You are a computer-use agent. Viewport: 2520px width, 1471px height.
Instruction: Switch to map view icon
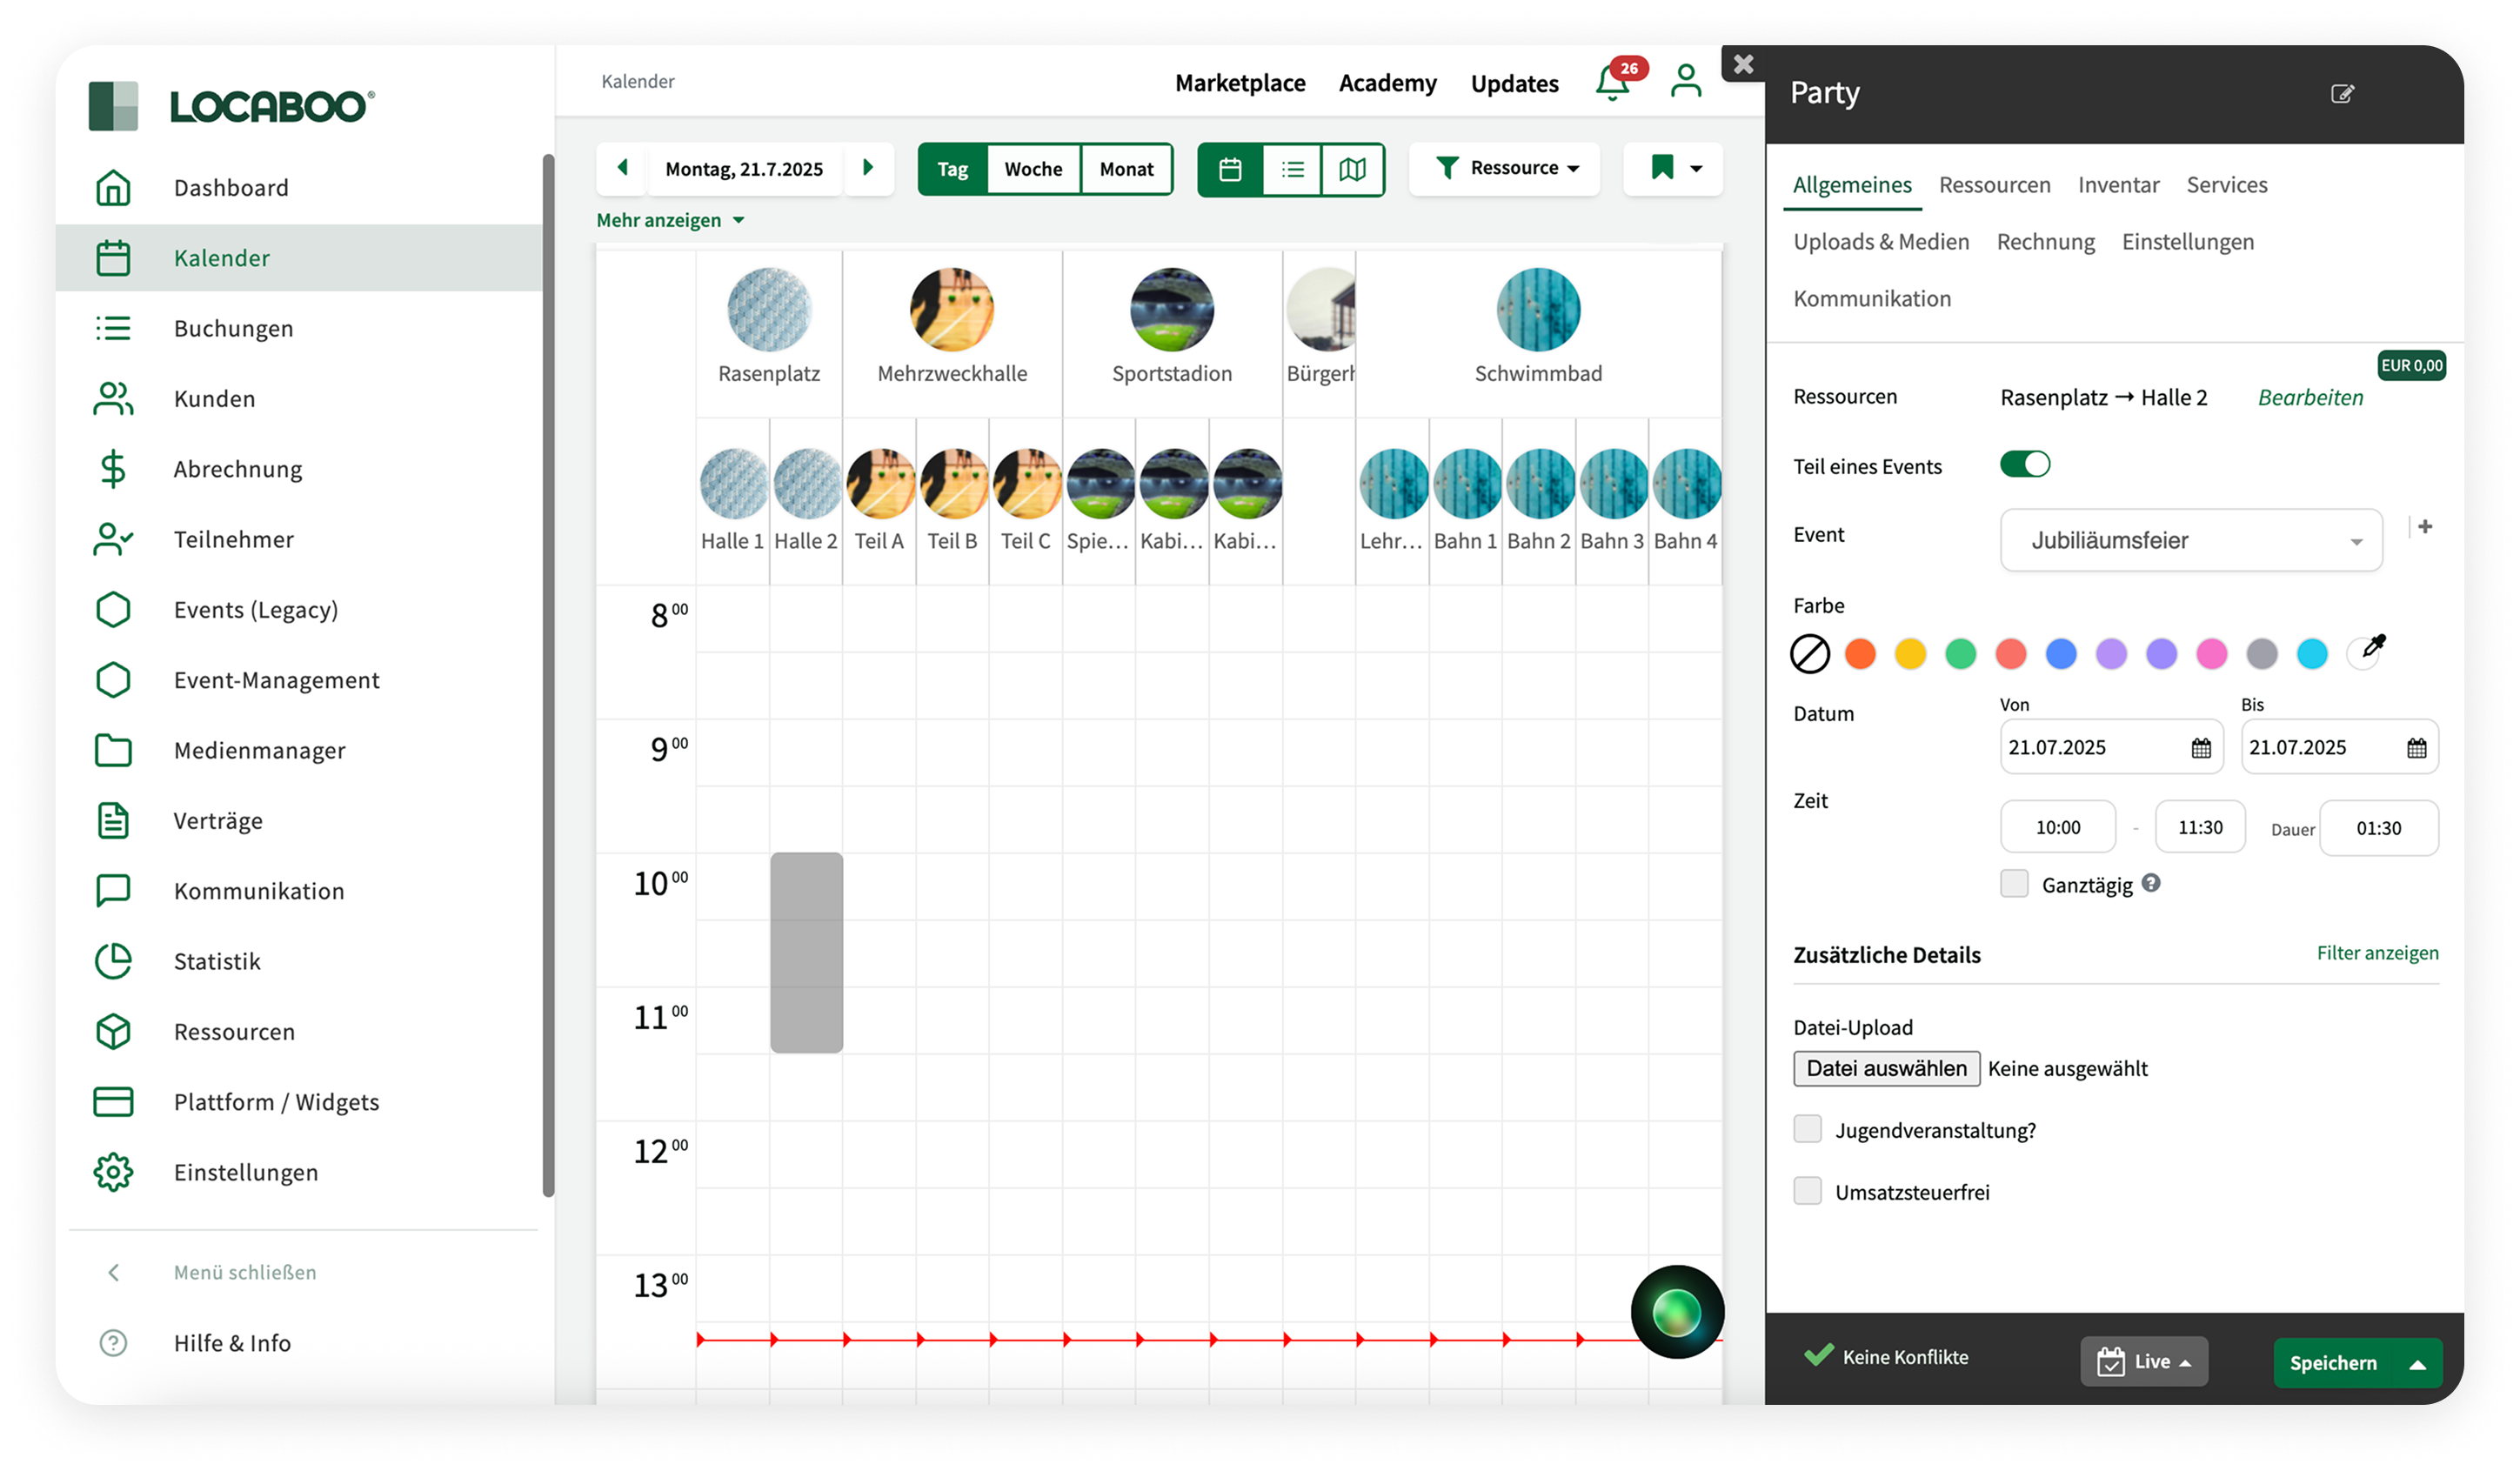(x=1352, y=169)
